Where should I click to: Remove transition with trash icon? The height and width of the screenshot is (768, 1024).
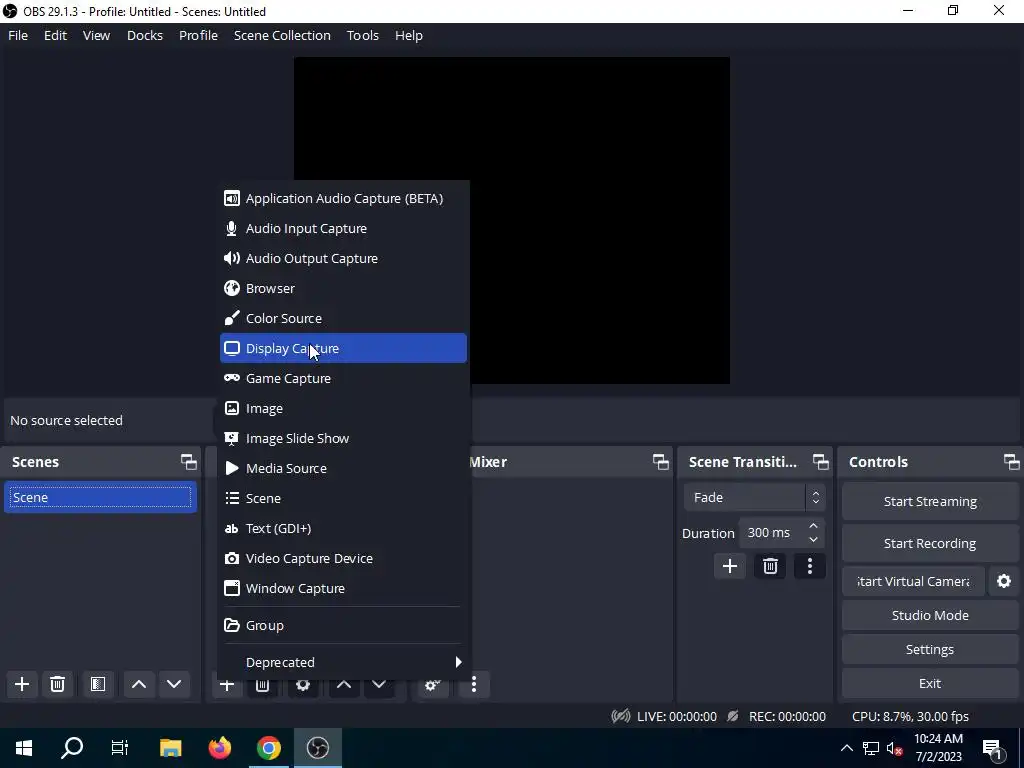point(770,566)
